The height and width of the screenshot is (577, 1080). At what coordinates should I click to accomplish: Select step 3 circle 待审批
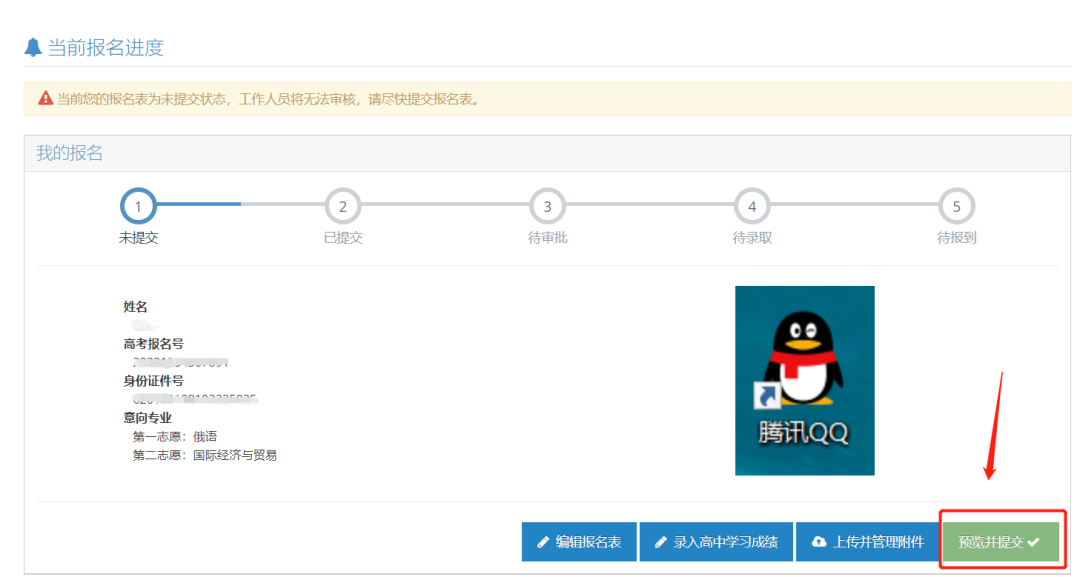click(x=547, y=207)
